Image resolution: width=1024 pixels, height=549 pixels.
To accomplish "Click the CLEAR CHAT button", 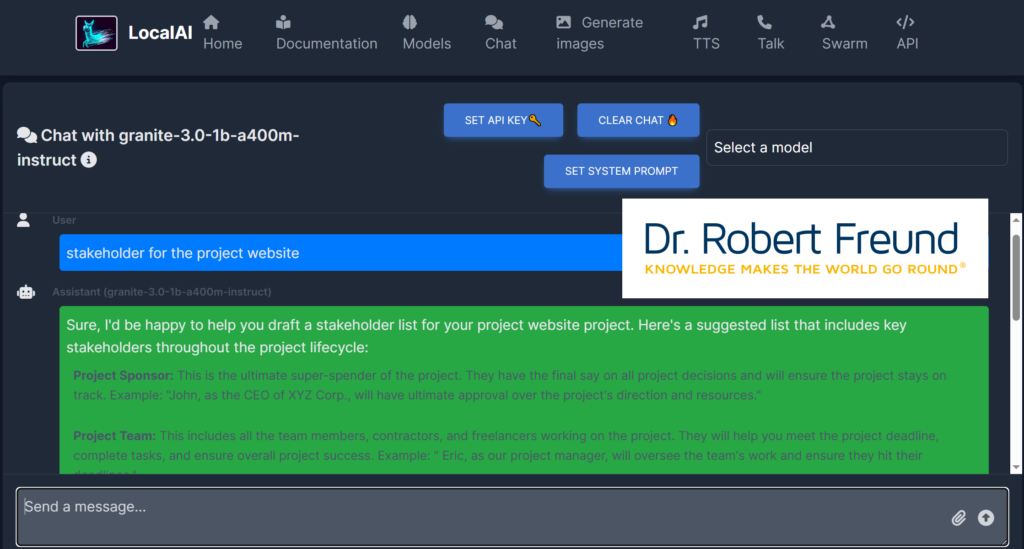I will (638, 120).
